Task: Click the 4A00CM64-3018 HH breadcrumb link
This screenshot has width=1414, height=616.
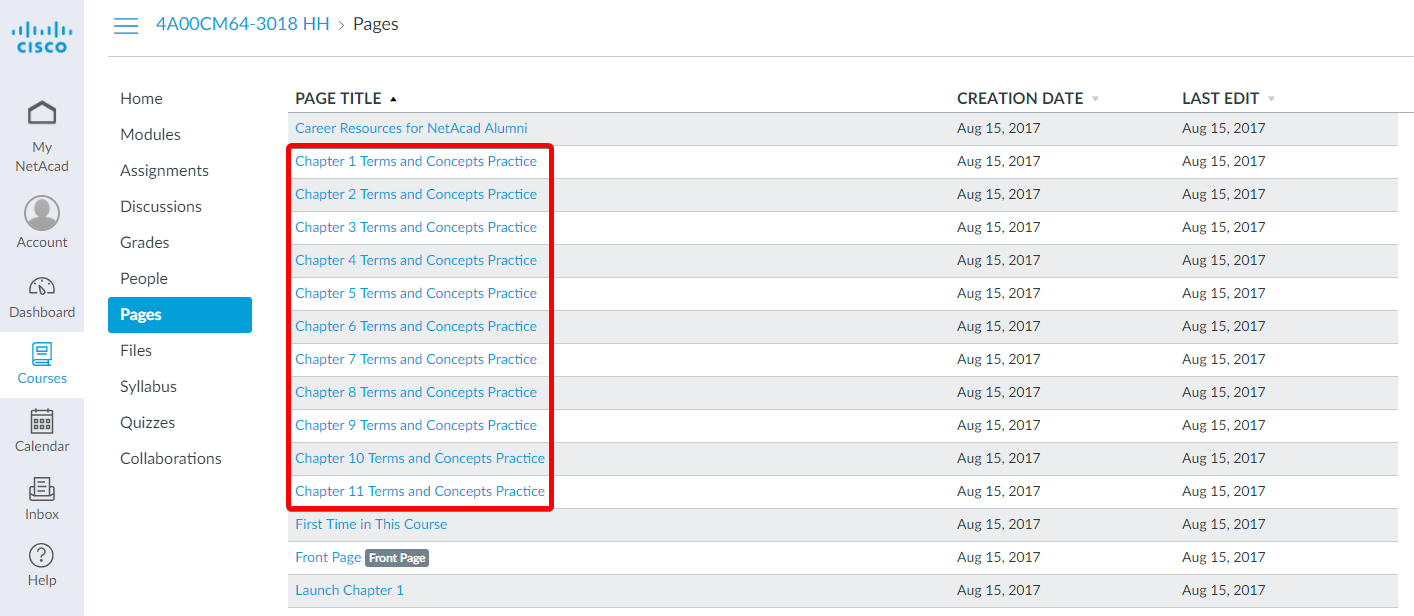Action: click(x=242, y=24)
